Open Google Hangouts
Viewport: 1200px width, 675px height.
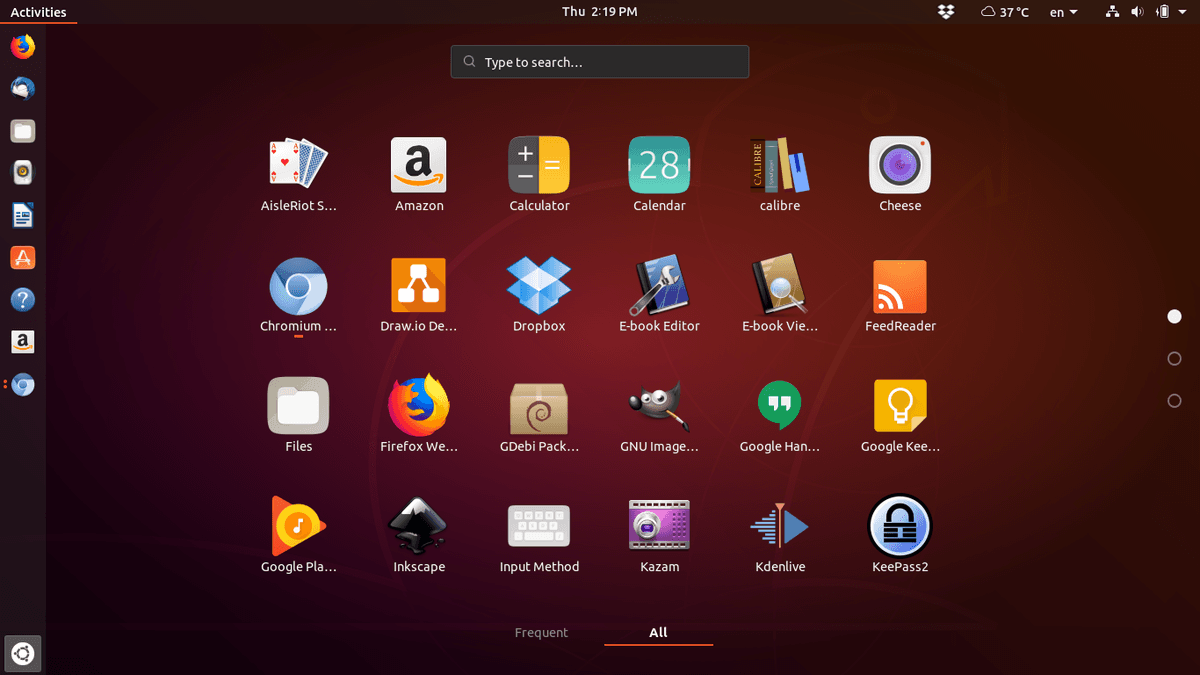pos(779,406)
